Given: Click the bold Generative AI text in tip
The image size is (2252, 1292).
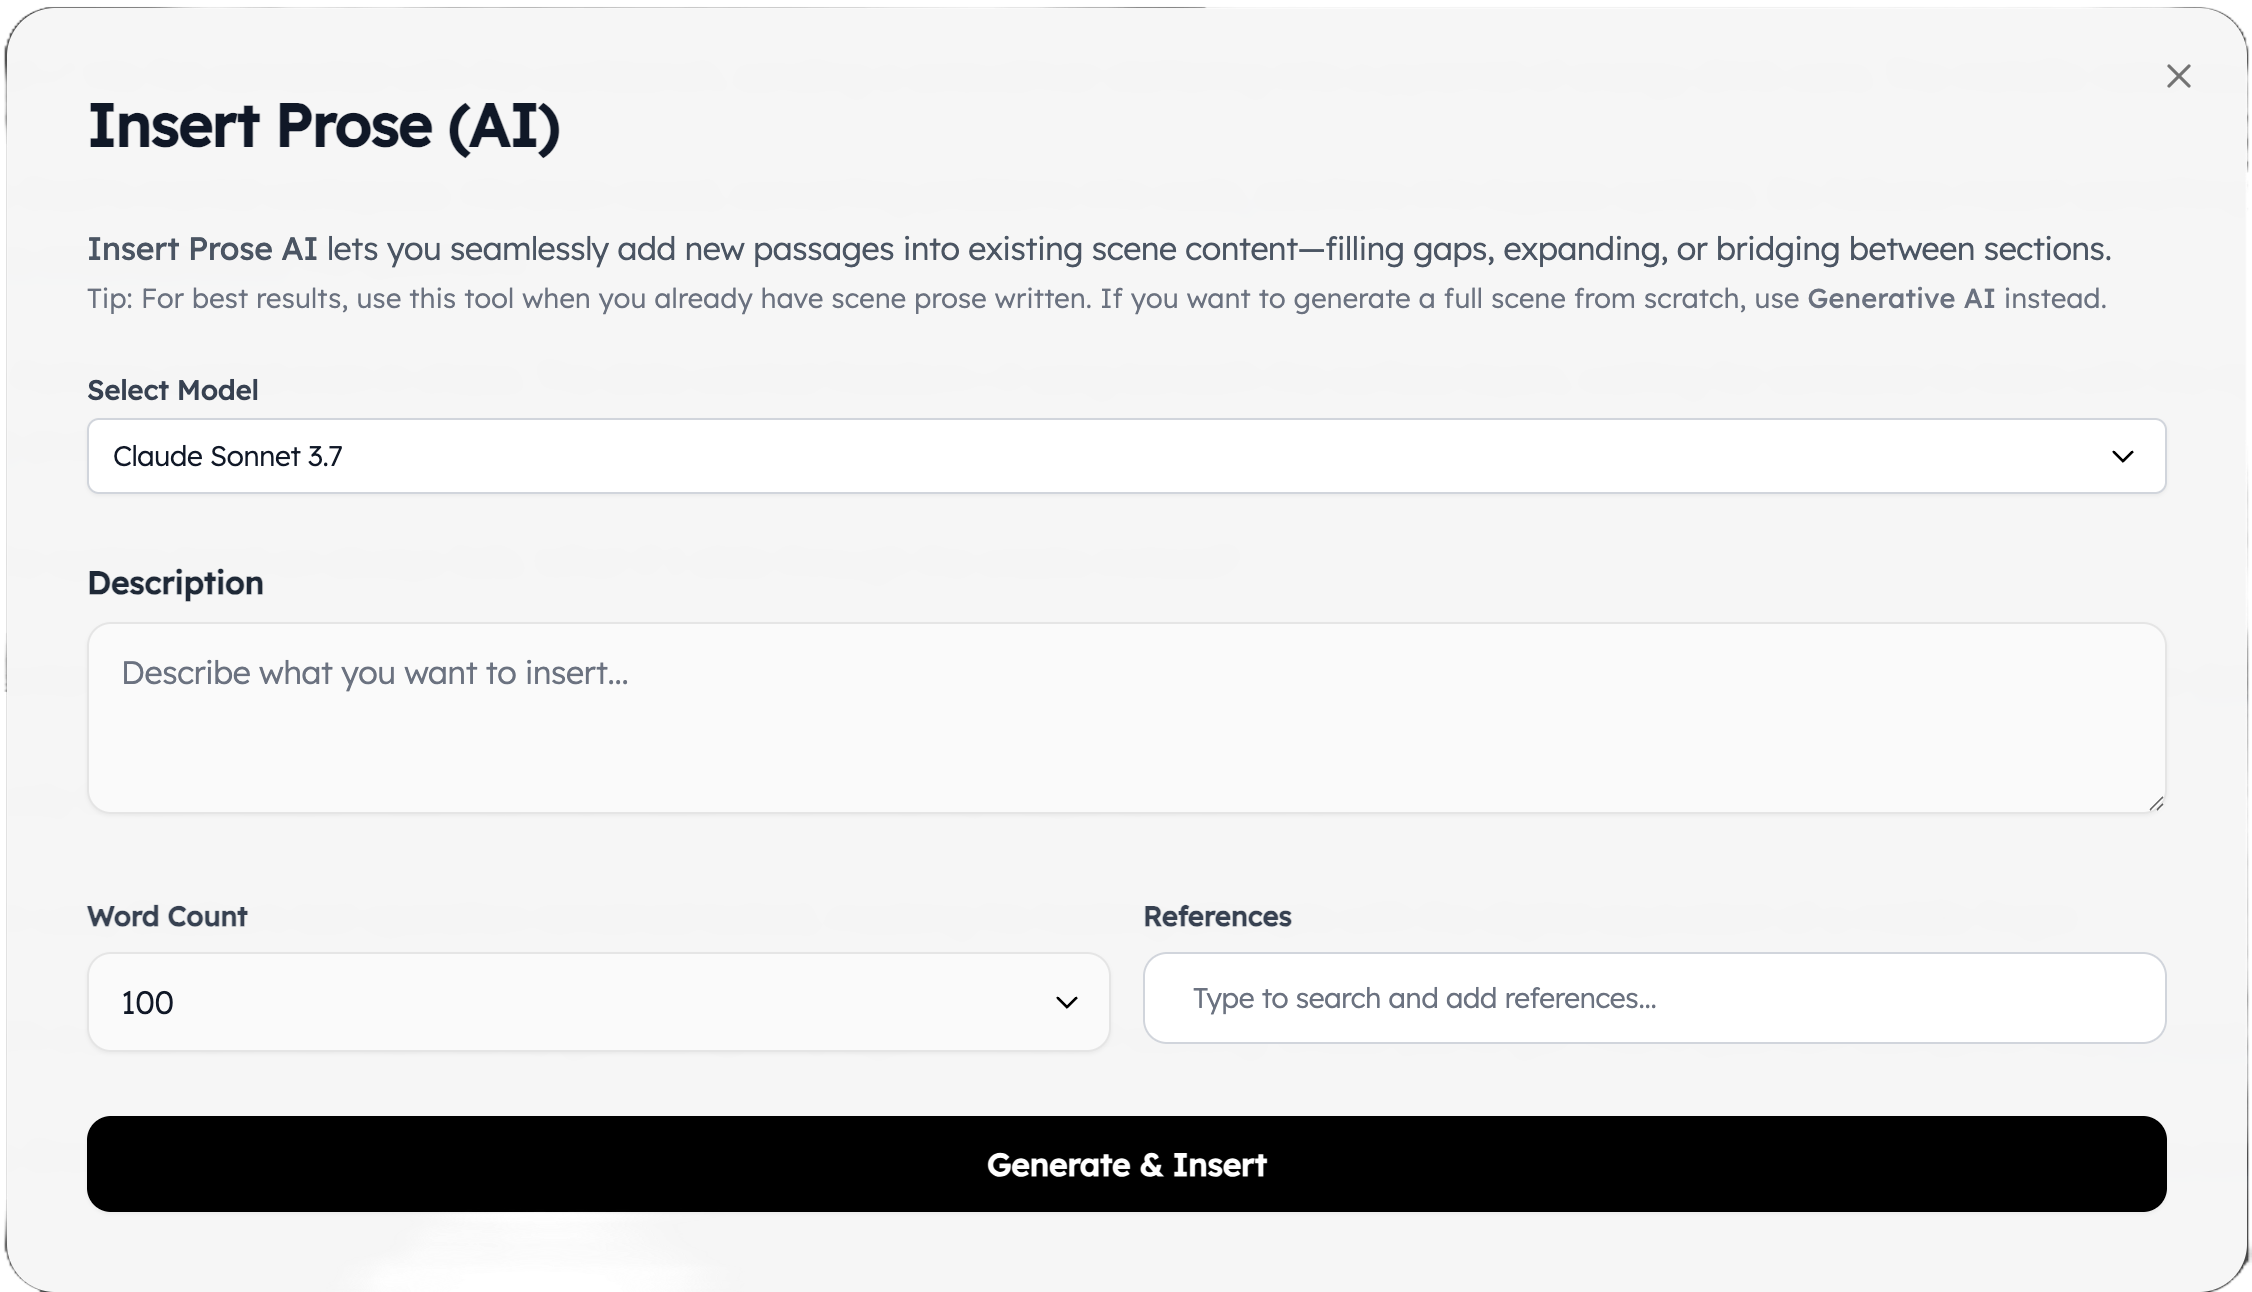Looking at the screenshot, I should (x=1900, y=298).
